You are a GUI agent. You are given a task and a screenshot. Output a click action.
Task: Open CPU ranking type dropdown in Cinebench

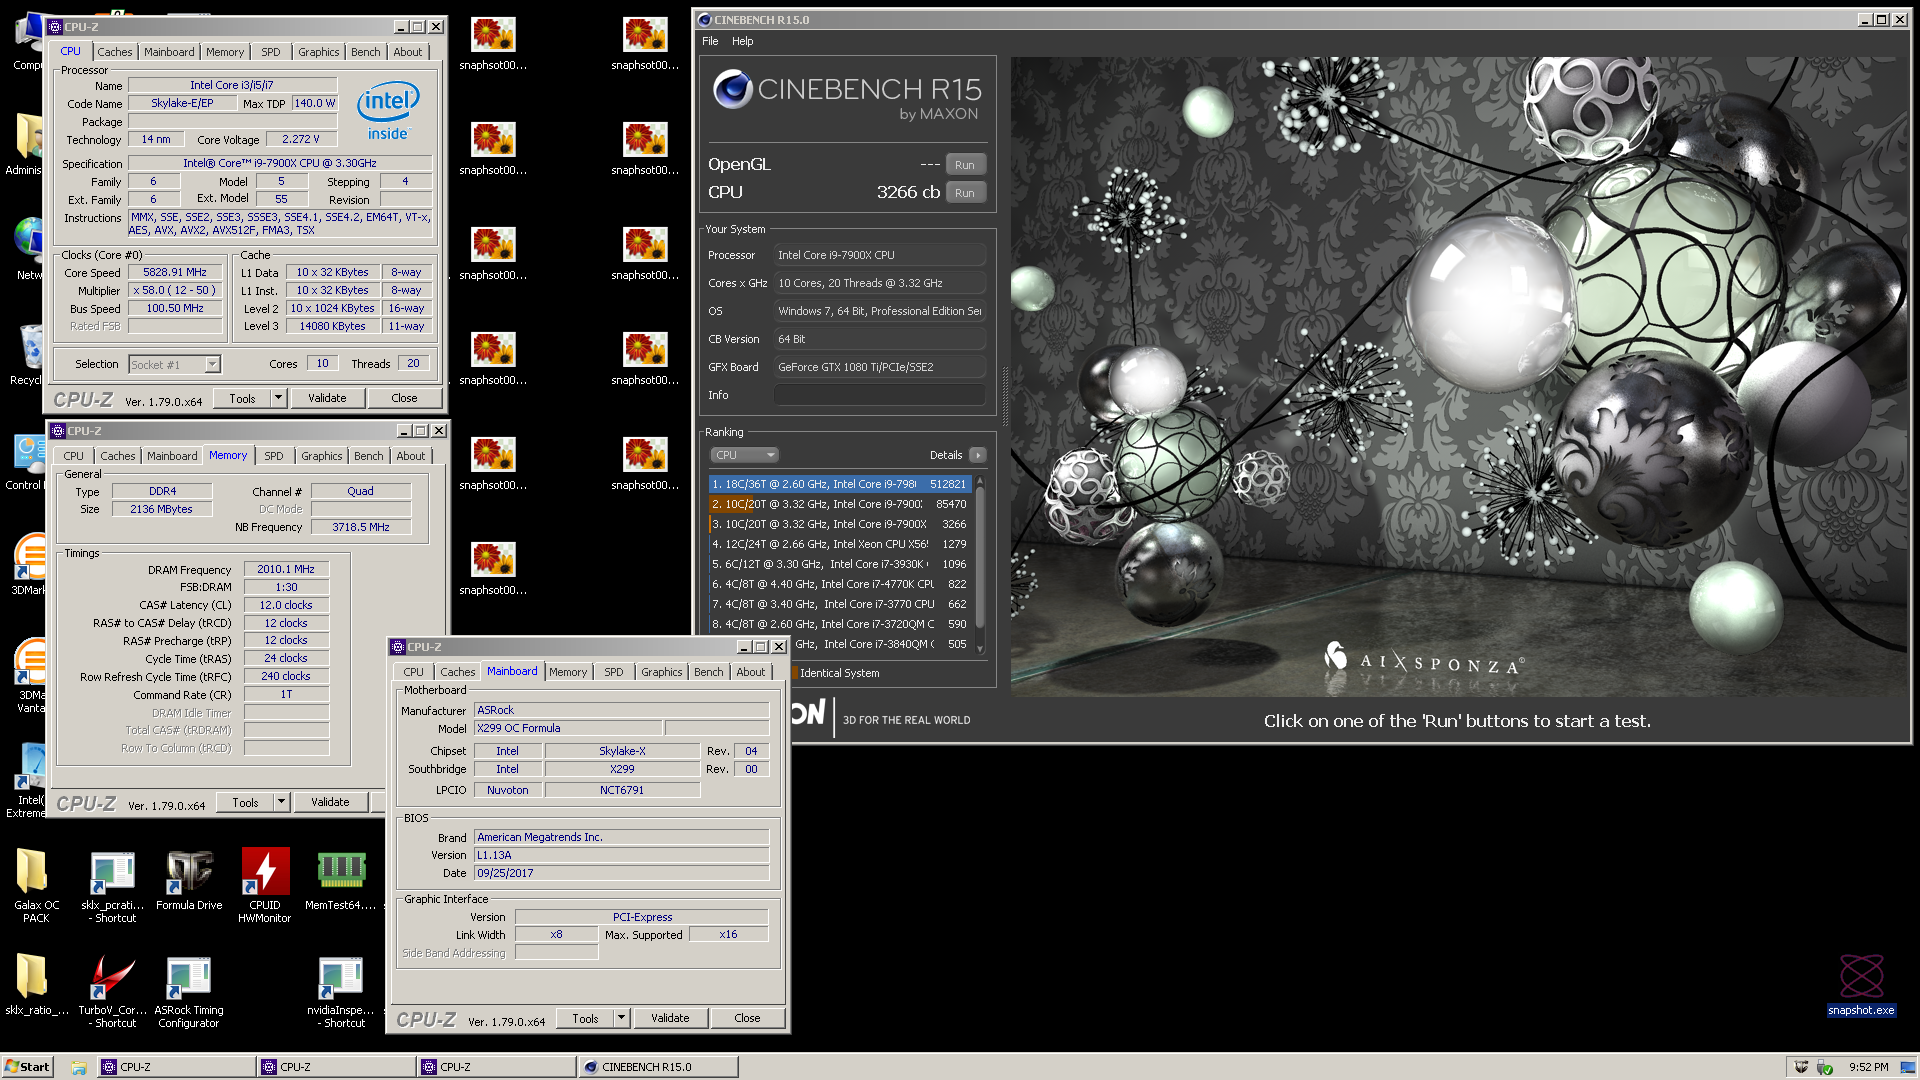744,455
